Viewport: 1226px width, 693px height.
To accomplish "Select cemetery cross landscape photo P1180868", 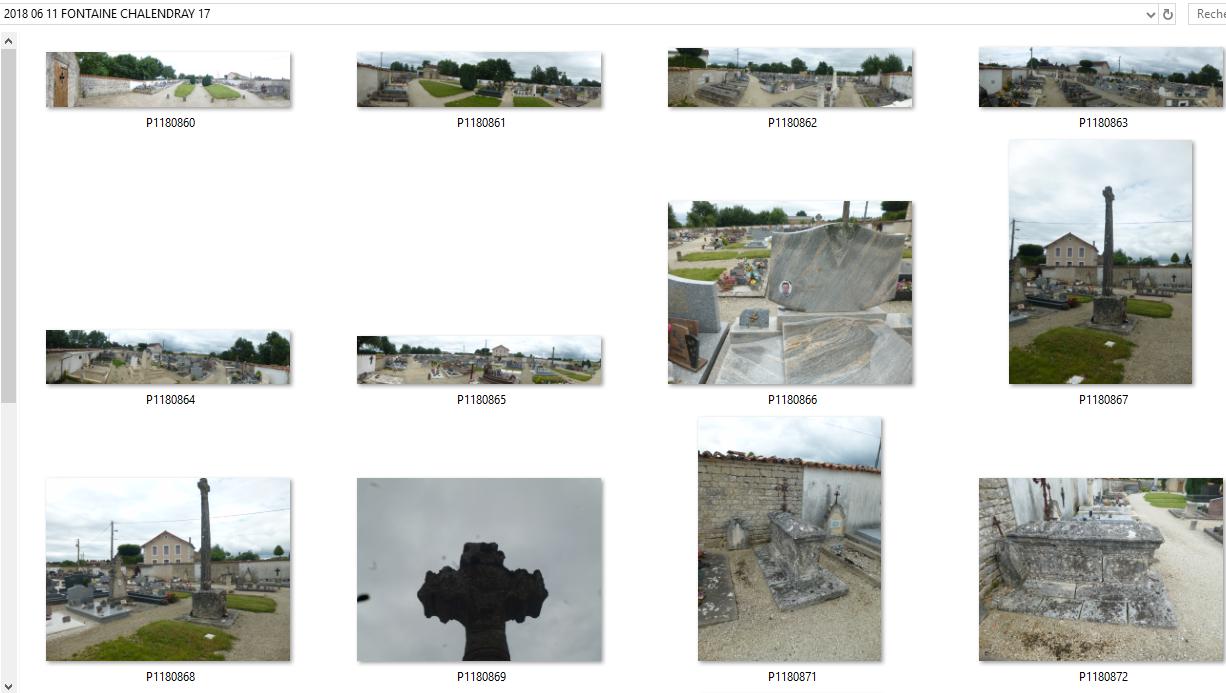I will coord(168,569).
